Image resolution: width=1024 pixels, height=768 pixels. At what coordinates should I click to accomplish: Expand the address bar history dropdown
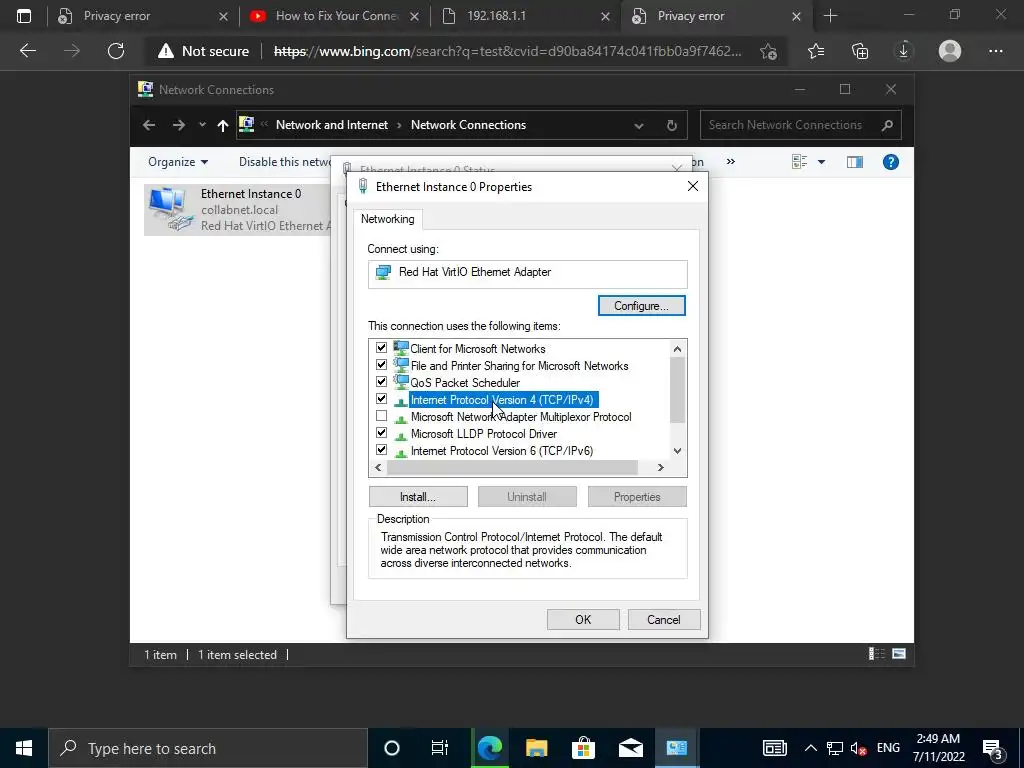[x=639, y=125]
